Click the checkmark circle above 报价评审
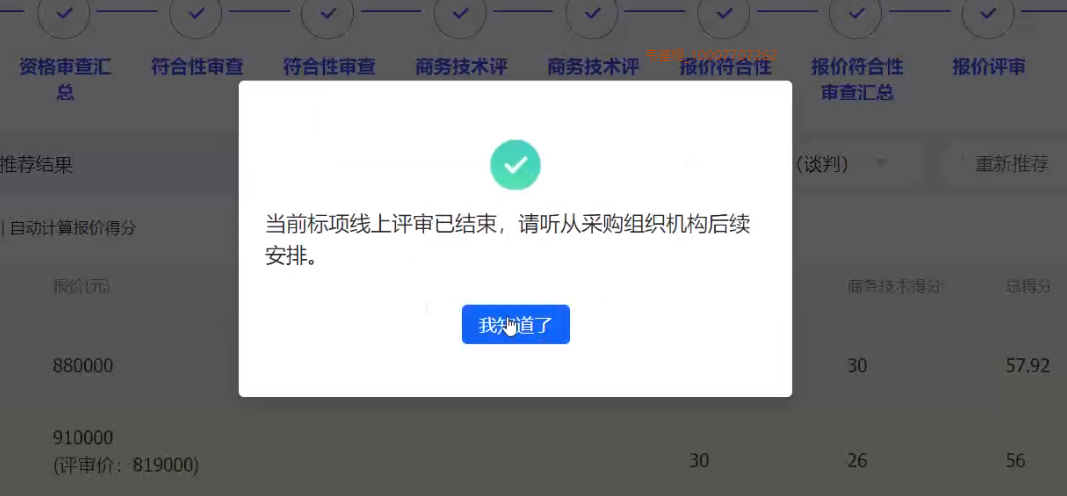This screenshot has width=1067, height=496. [x=988, y=13]
